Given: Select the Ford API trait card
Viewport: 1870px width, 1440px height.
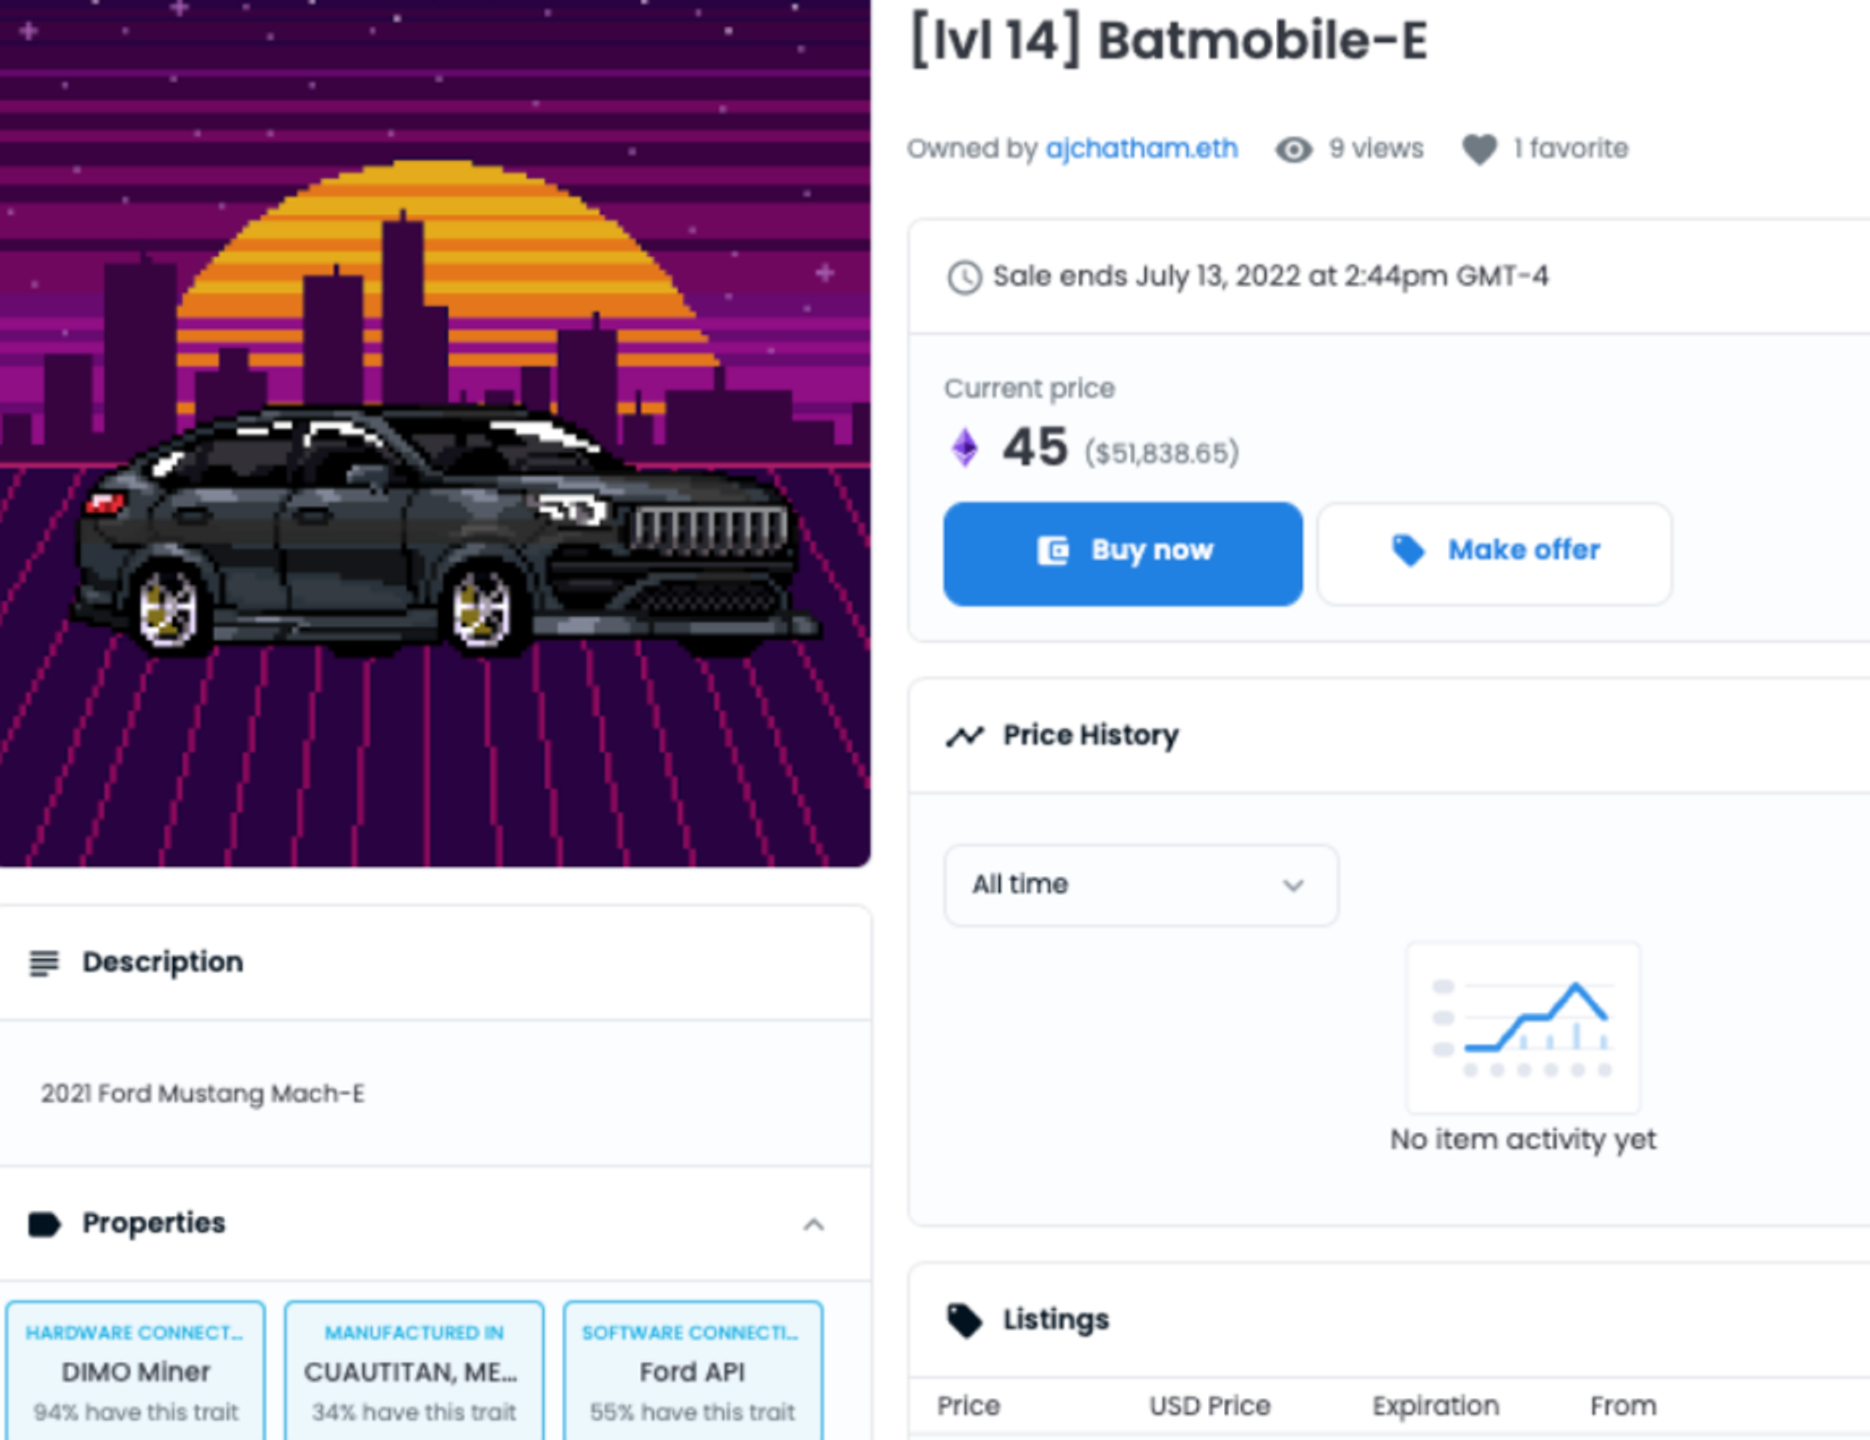Looking at the screenshot, I should coord(691,1371).
